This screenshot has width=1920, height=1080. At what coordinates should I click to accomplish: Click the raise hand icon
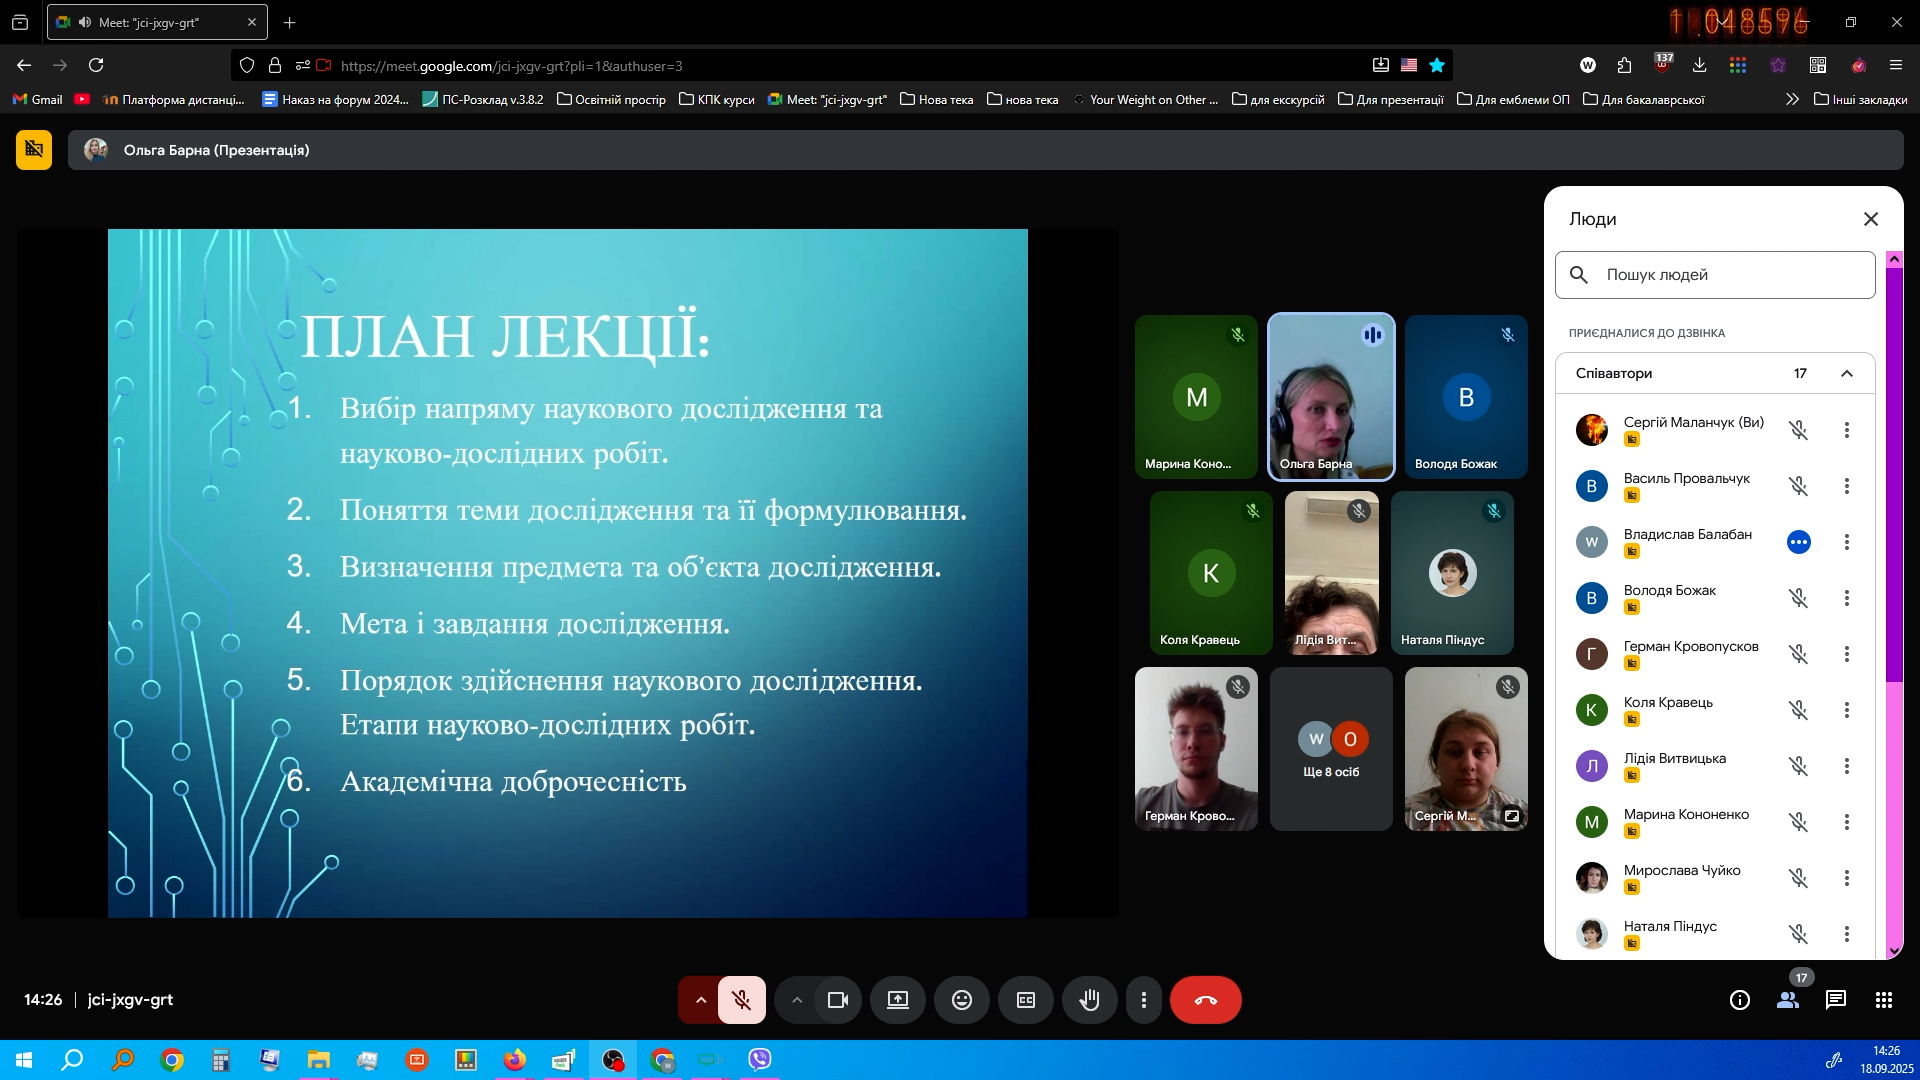(1089, 1000)
